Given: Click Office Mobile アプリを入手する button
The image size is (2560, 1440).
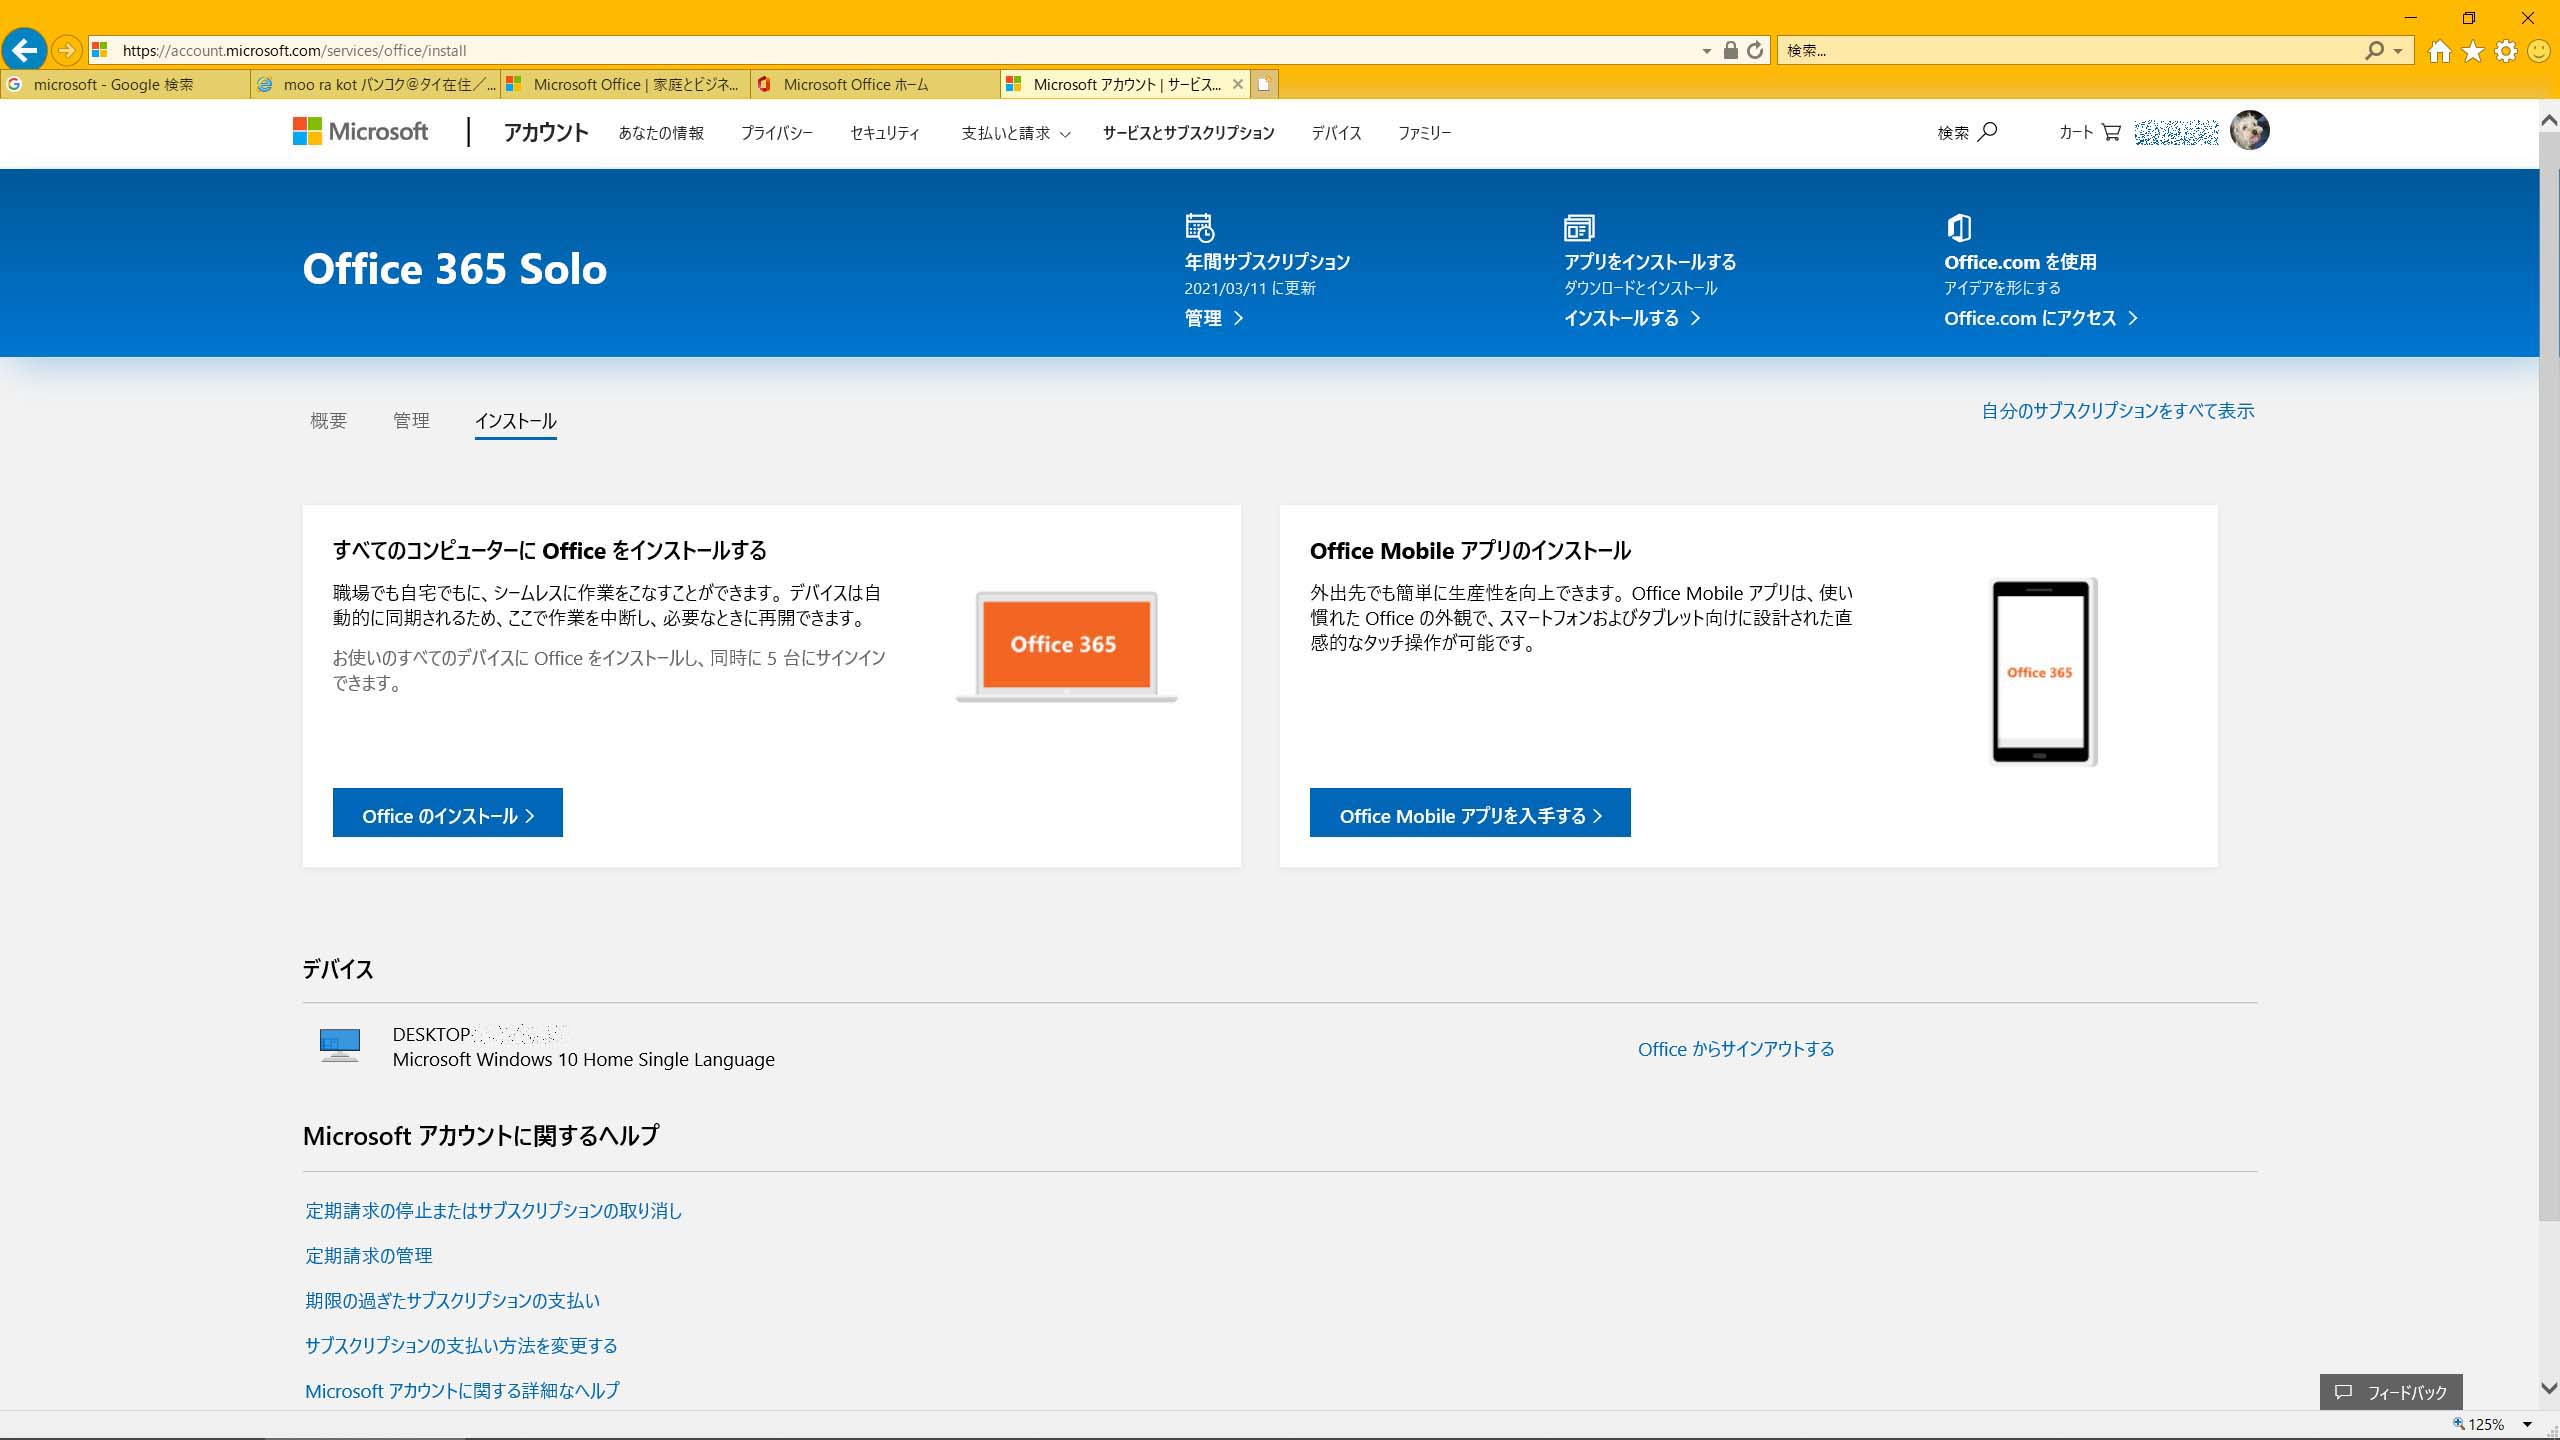Looking at the screenshot, I should point(1470,813).
